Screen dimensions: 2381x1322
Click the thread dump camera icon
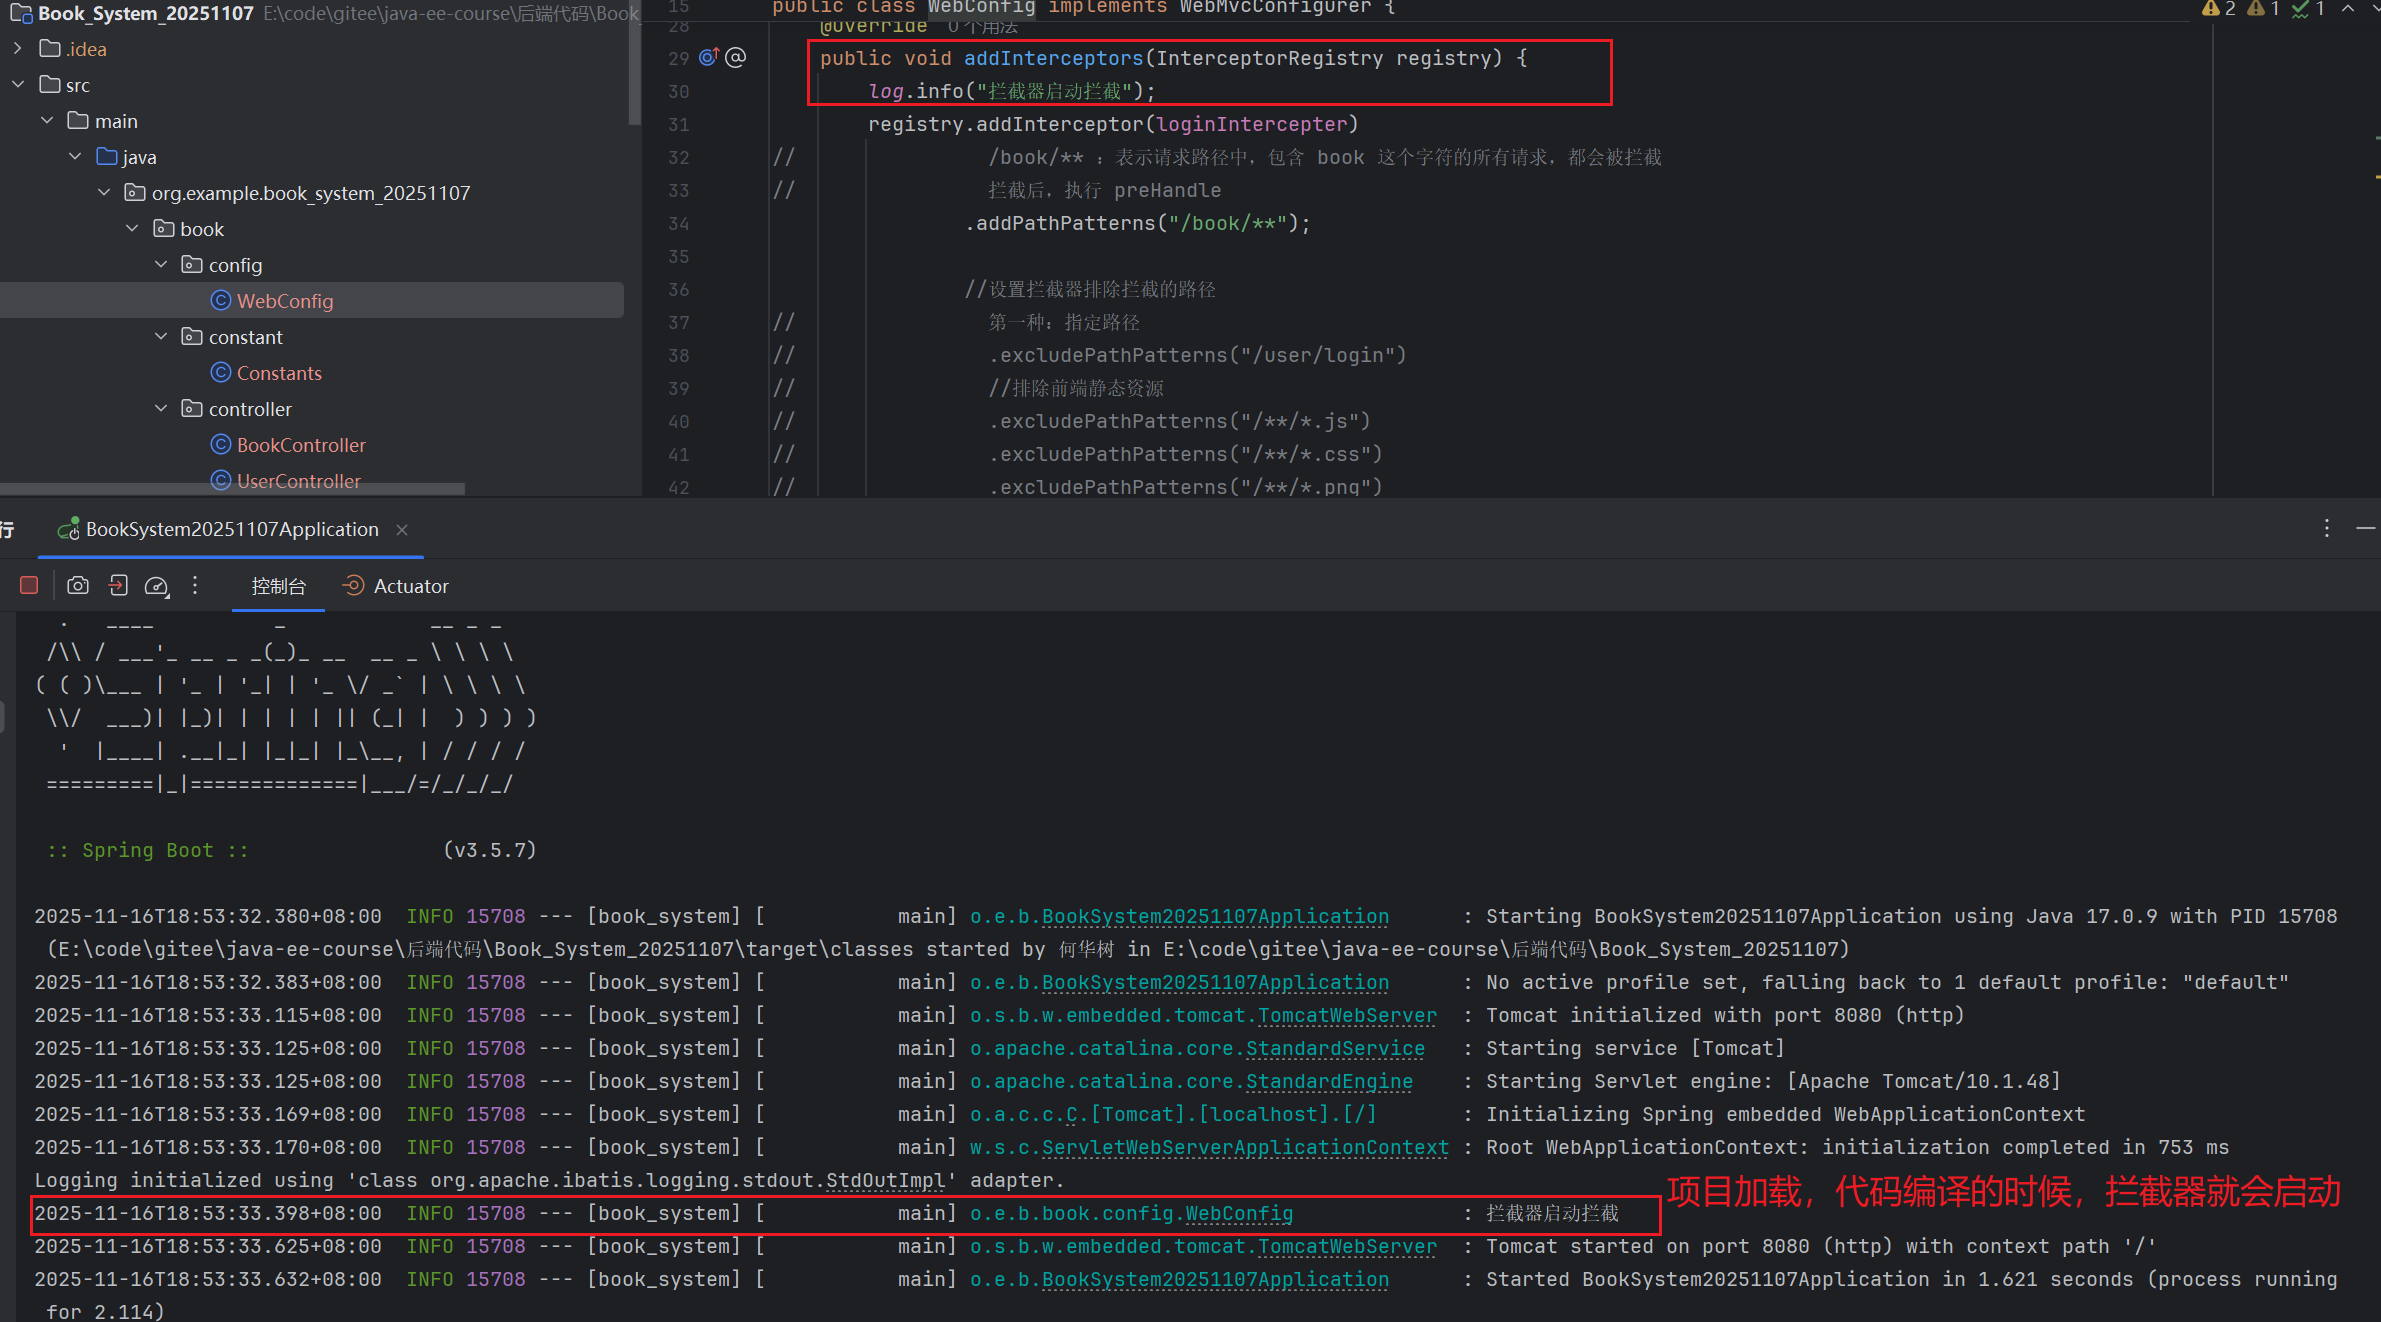tap(78, 586)
